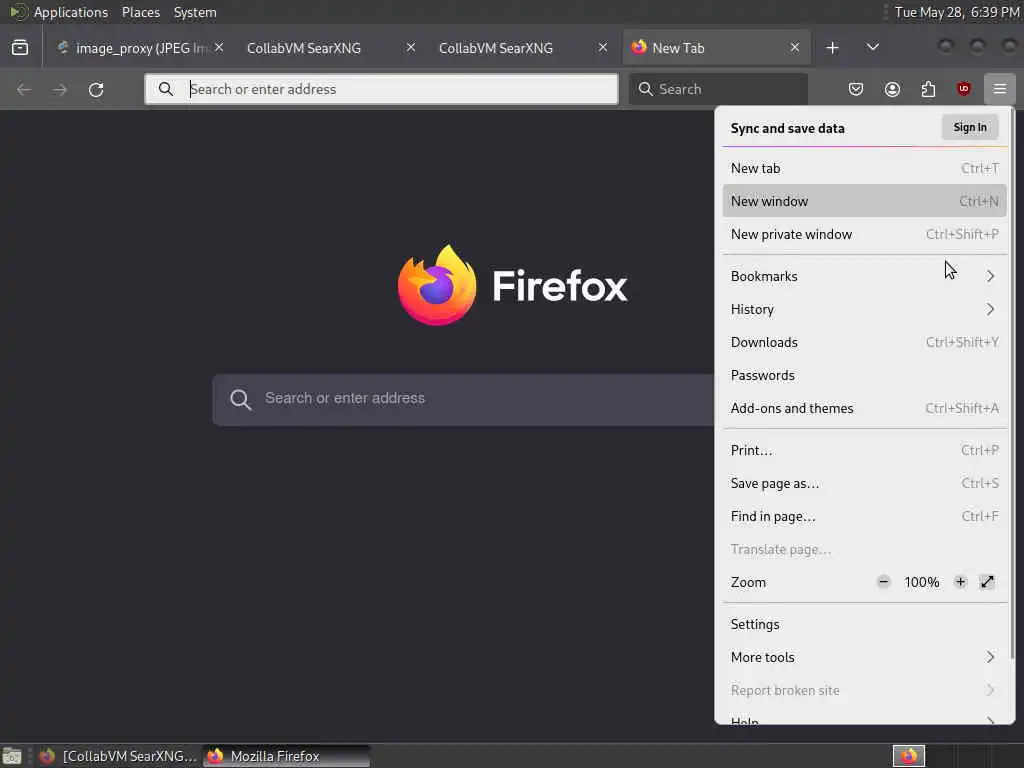The image size is (1024, 768).
Task: Click the Back navigation arrow
Action: (24, 89)
